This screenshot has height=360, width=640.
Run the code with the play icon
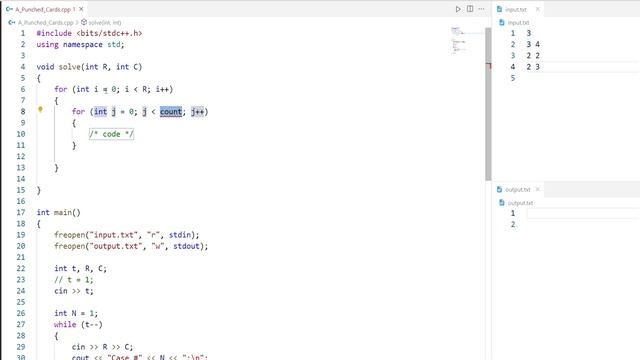coord(458,9)
